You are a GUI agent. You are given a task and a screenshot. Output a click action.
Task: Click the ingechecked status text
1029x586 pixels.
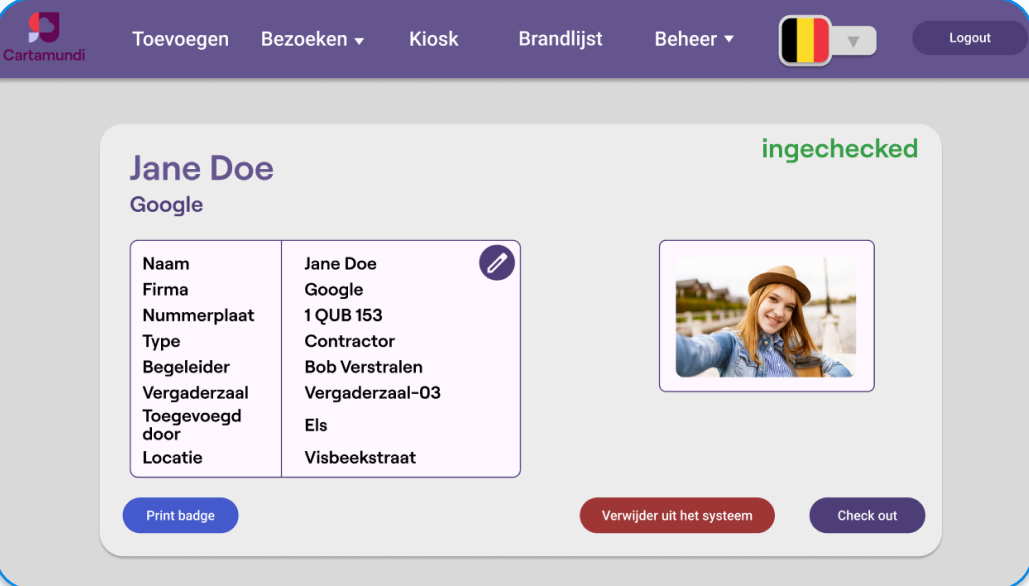click(x=839, y=149)
